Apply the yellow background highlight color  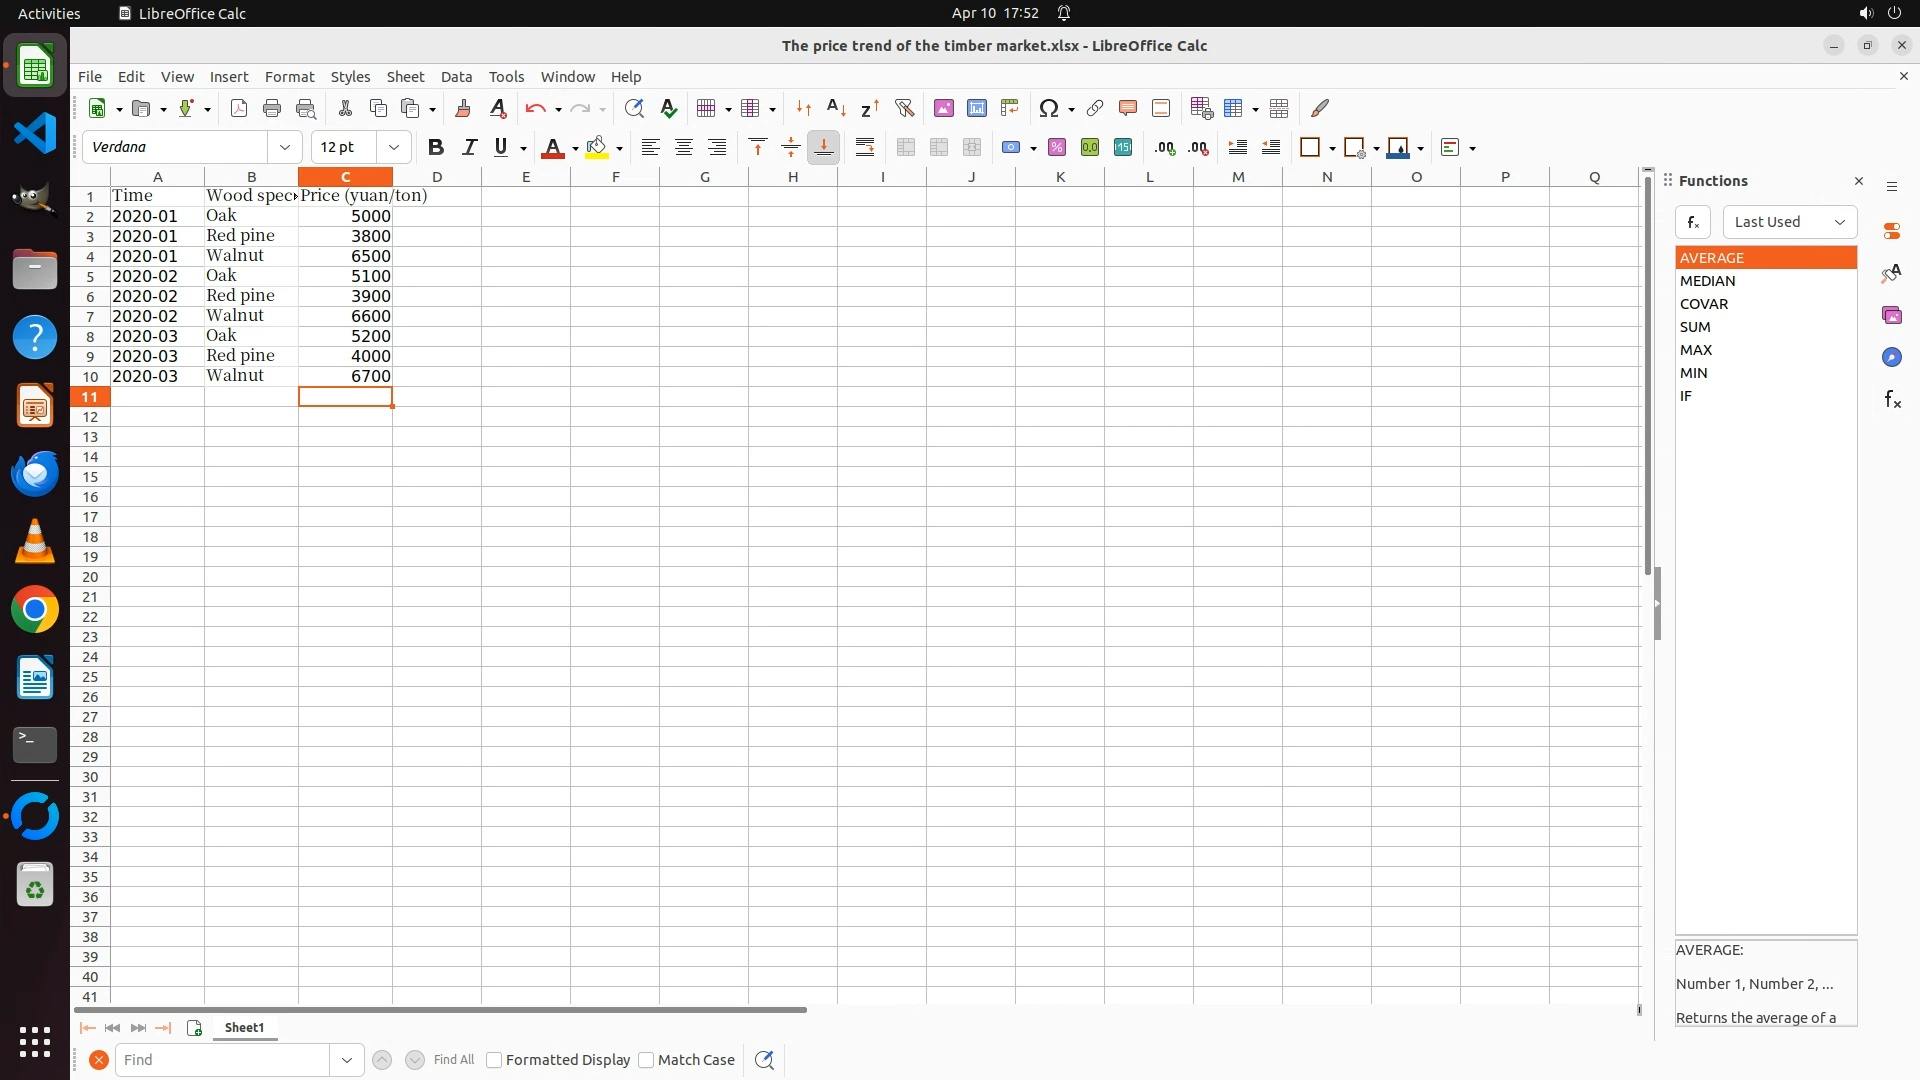tap(597, 147)
